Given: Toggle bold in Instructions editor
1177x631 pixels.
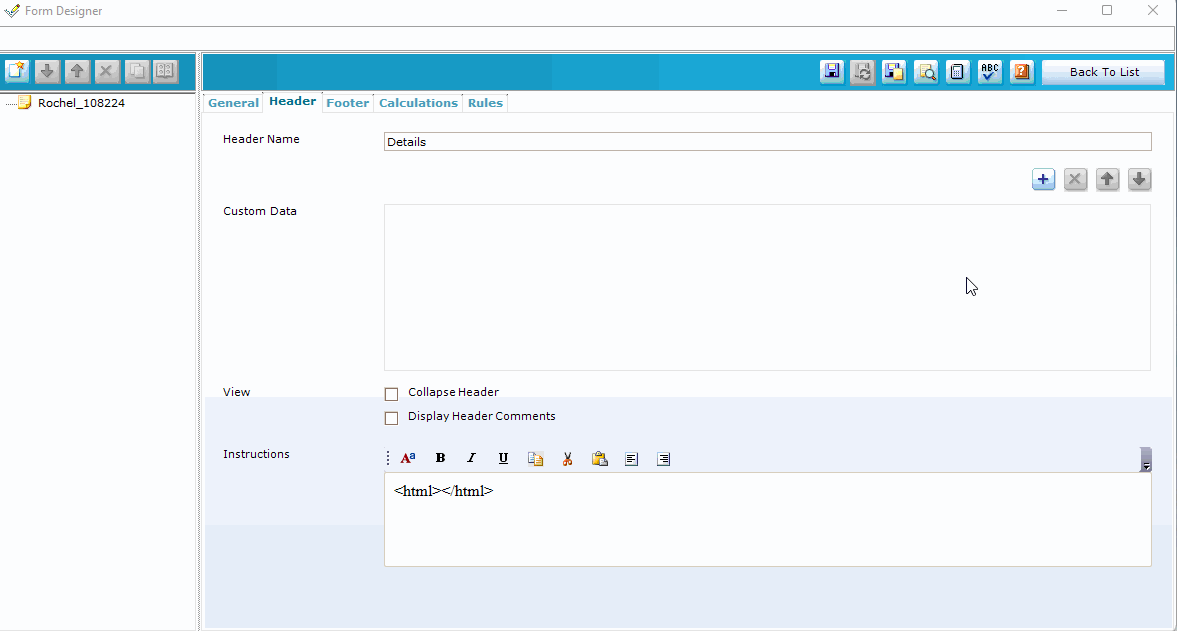Looking at the screenshot, I should (x=440, y=458).
